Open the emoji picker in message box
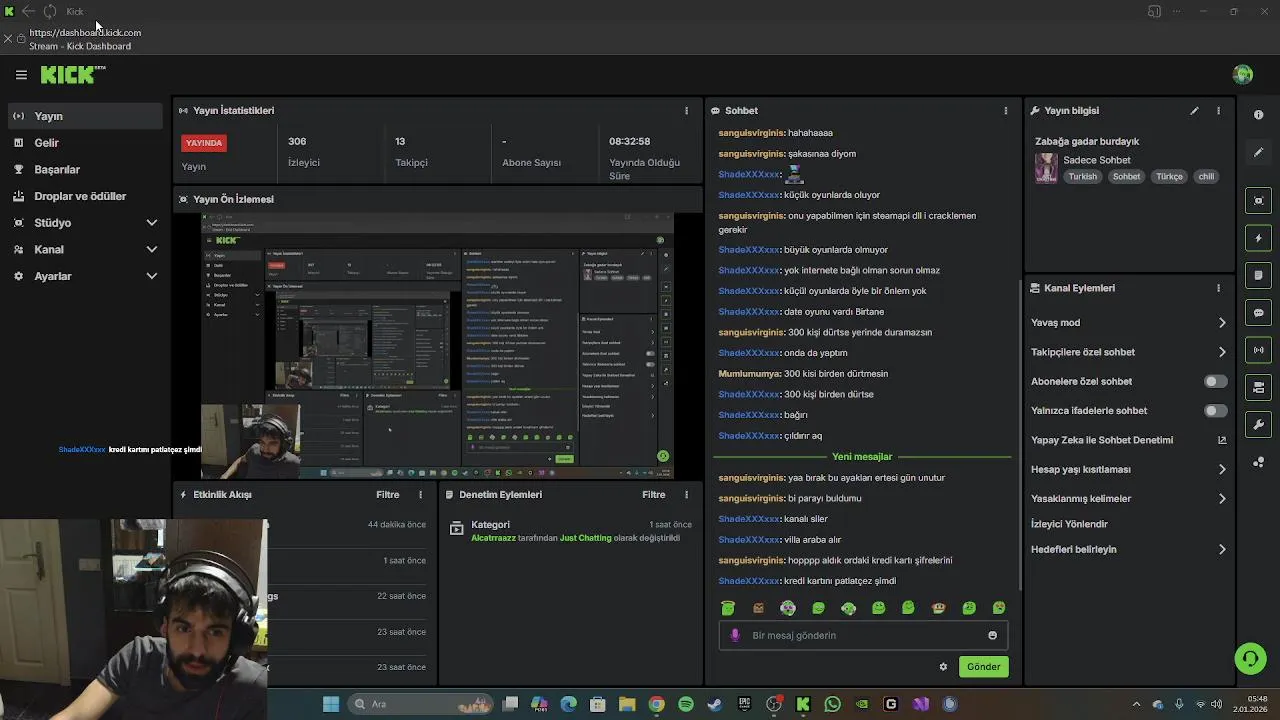The width and height of the screenshot is (1280, 720). click(x=992, y=635)
